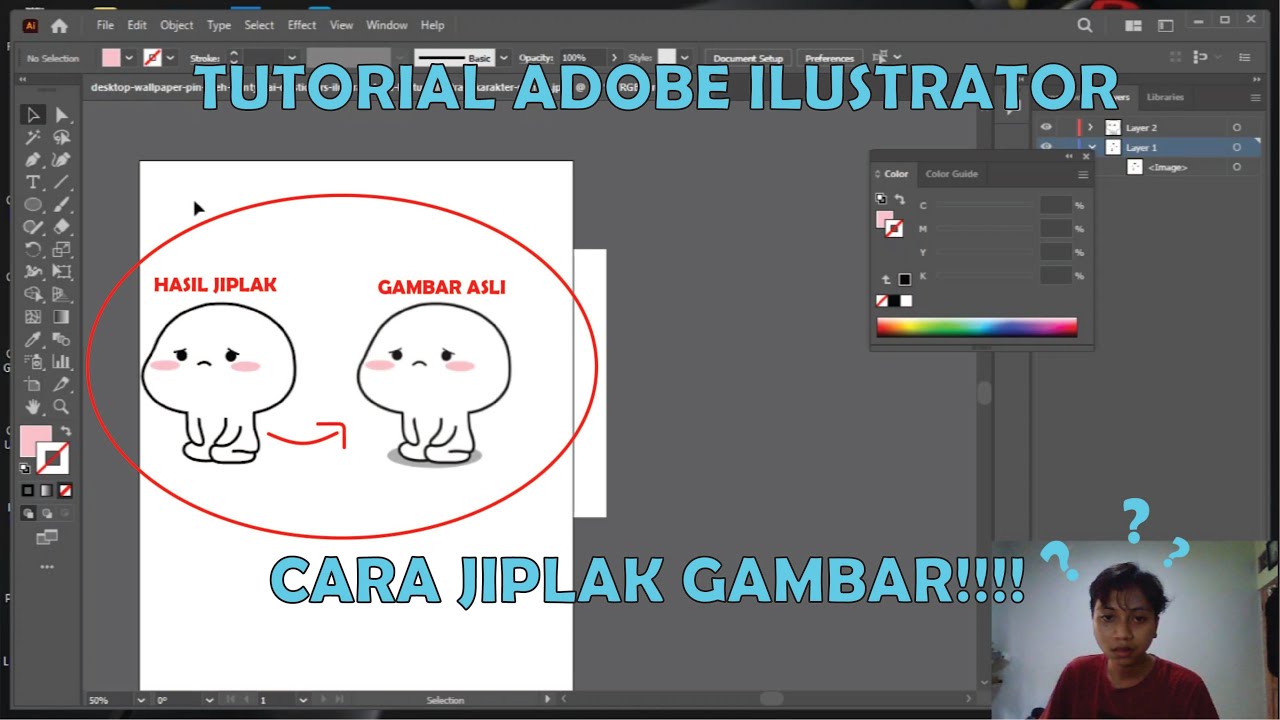The width and height of the screenshot is (1280, 720).
Task: Open the Object menu
Action: 177,25
